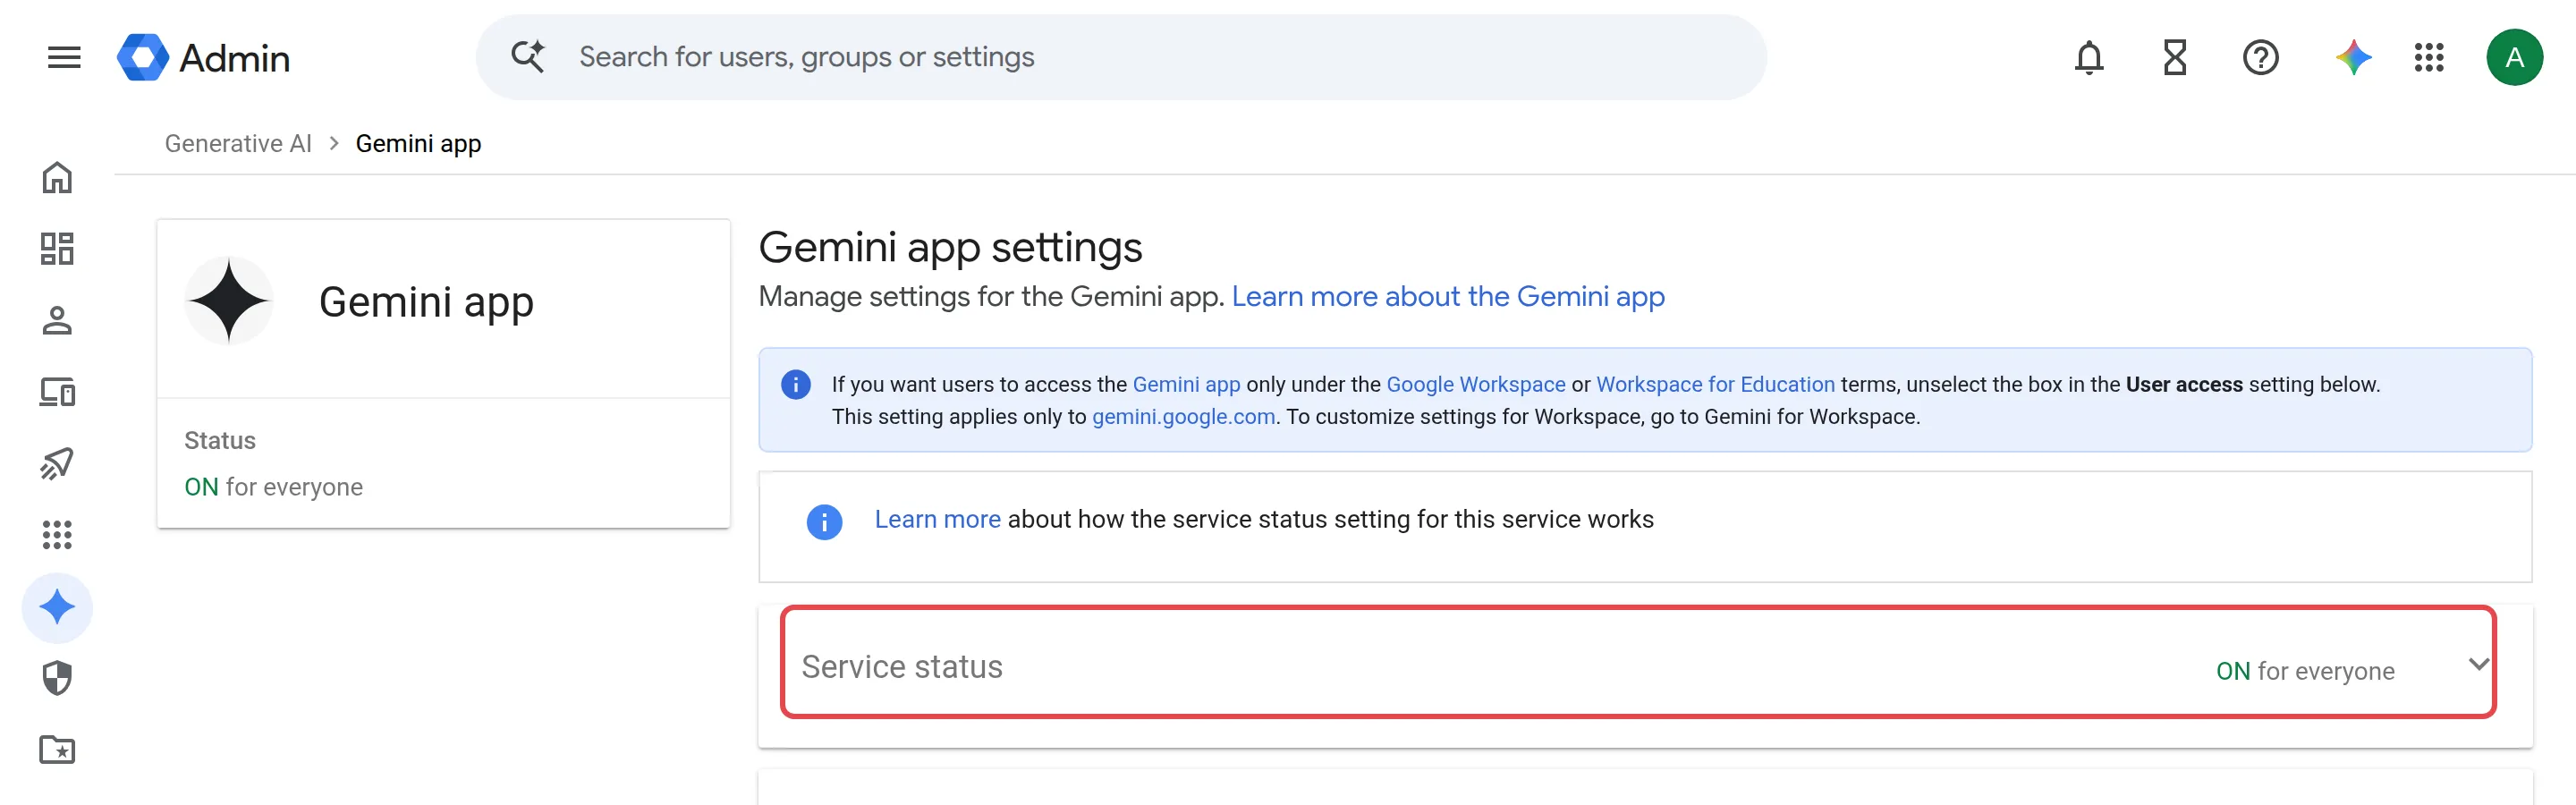Open Apps dots grid in sidebar
2576x805 pixels.
coord(57,535)
